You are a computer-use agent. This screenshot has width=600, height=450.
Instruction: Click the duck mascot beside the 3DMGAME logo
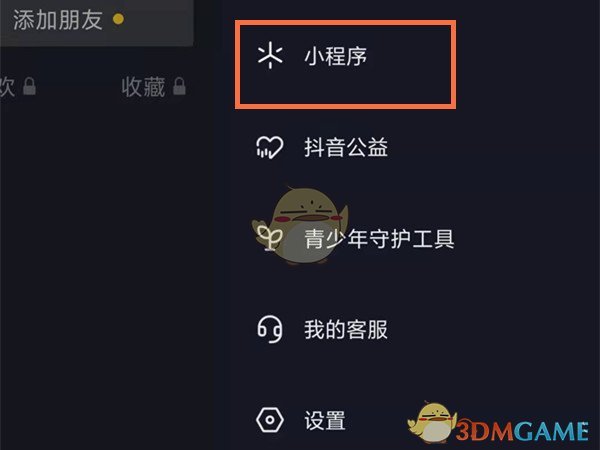(x=432, y=422)
